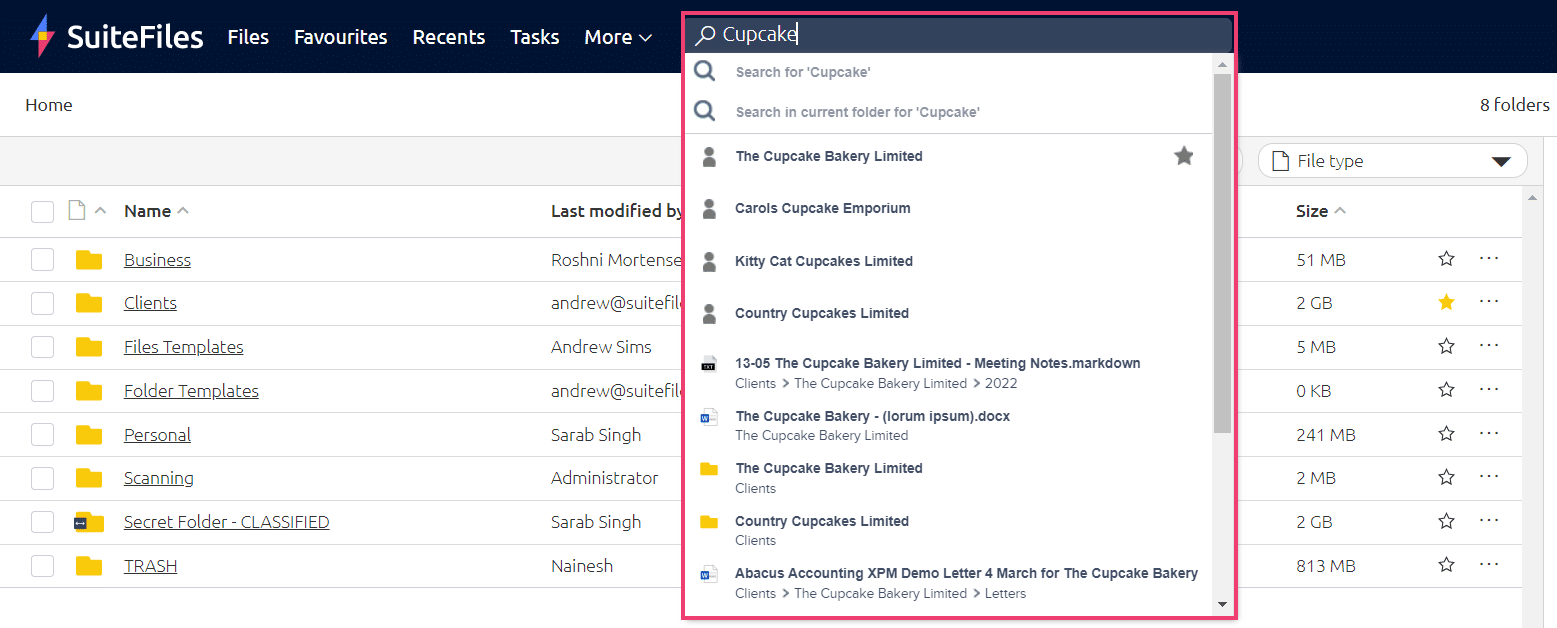Click the markdown file icon for Meeting Notes
Screen dimensions: 1557x628
(710, 364)
